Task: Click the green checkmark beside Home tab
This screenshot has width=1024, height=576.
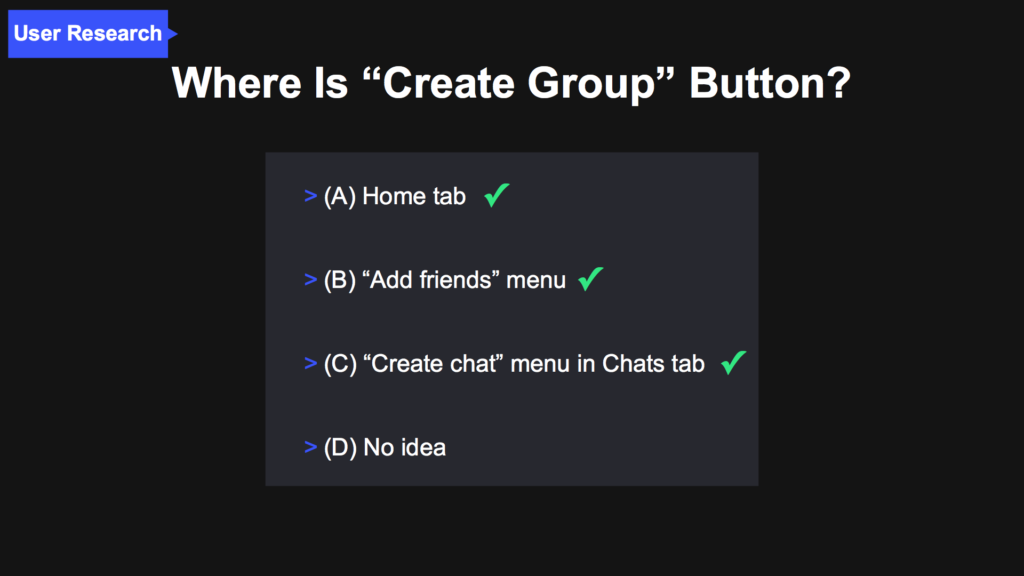Action: pos(496,195)
